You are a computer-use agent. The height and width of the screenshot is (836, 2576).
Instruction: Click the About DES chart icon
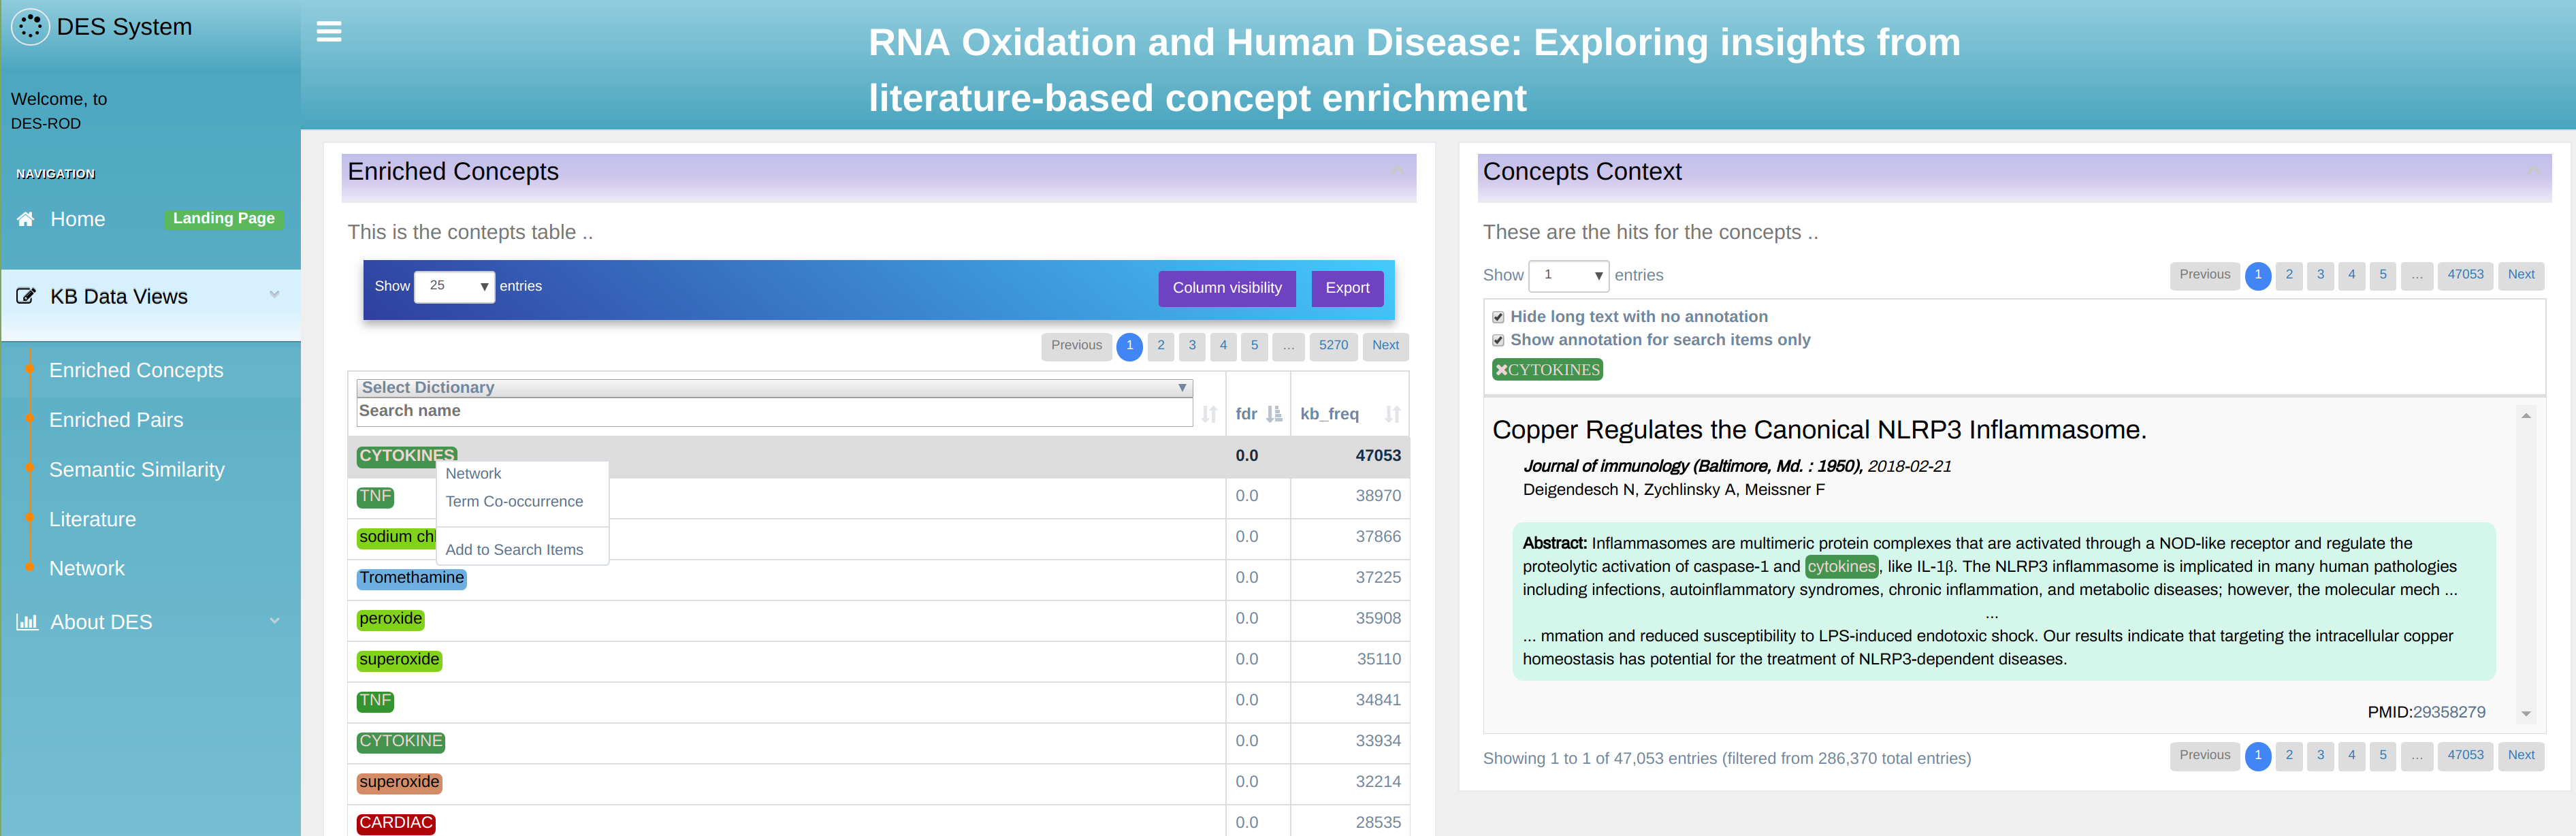[x=27, y=622]
